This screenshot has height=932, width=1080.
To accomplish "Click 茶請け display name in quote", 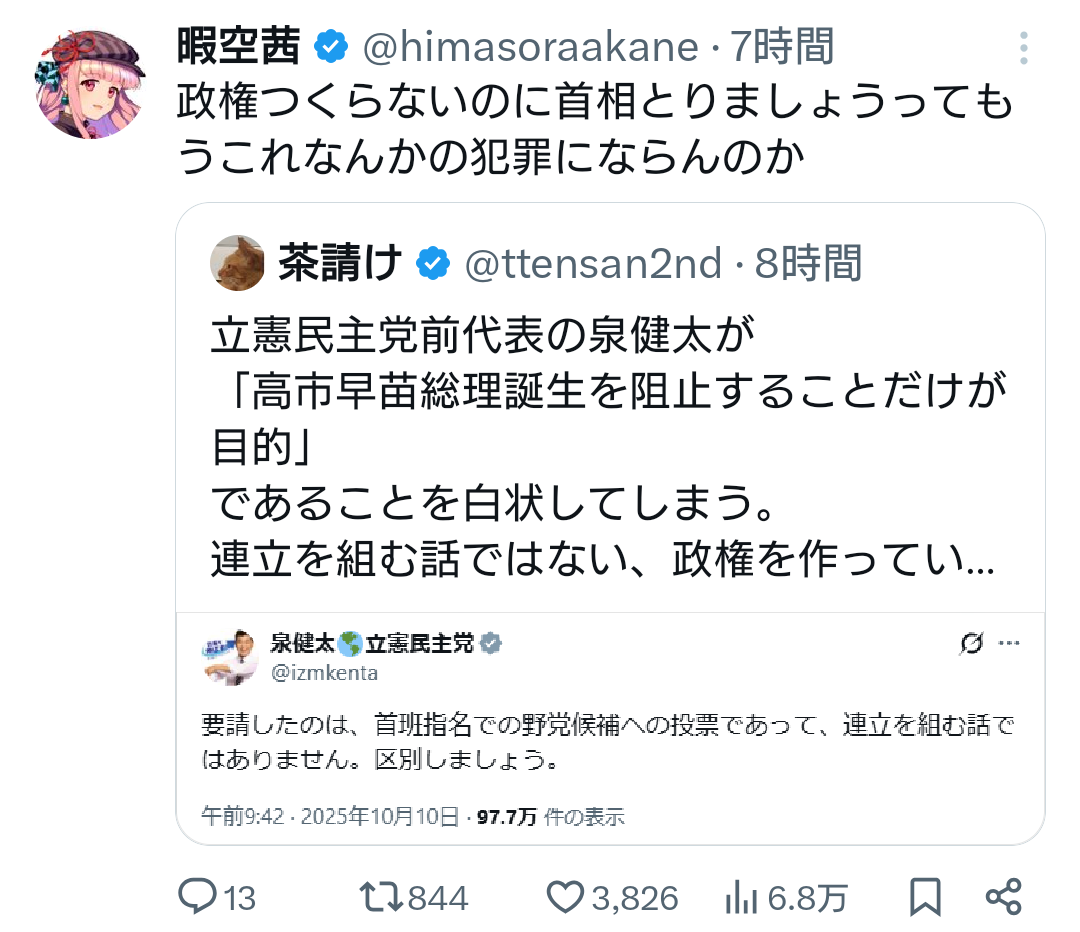I will click(x=340, y=263).
